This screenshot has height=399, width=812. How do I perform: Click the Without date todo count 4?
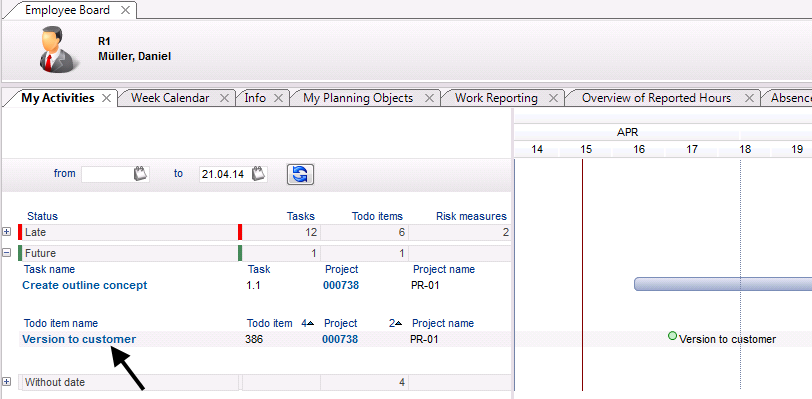click(x=401, y=382)
